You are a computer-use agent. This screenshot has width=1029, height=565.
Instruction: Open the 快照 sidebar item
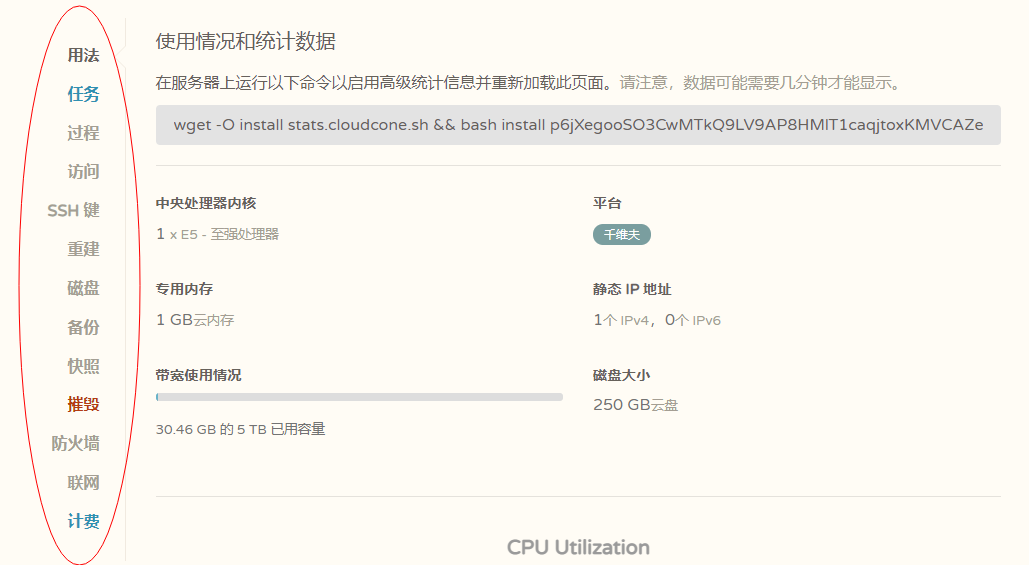[x=83, y=367]
